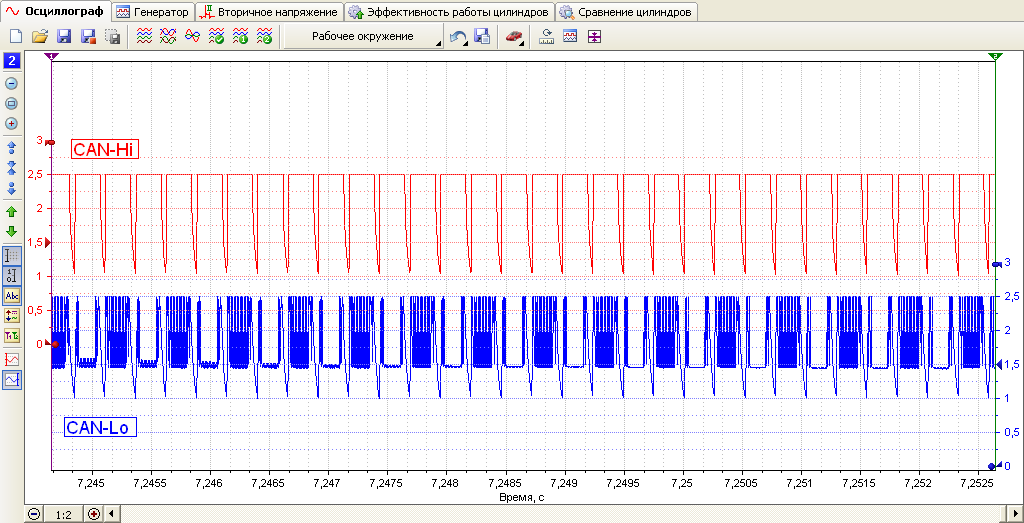
Task: Click the ruler measurement icon
Action: pos(546,37)
